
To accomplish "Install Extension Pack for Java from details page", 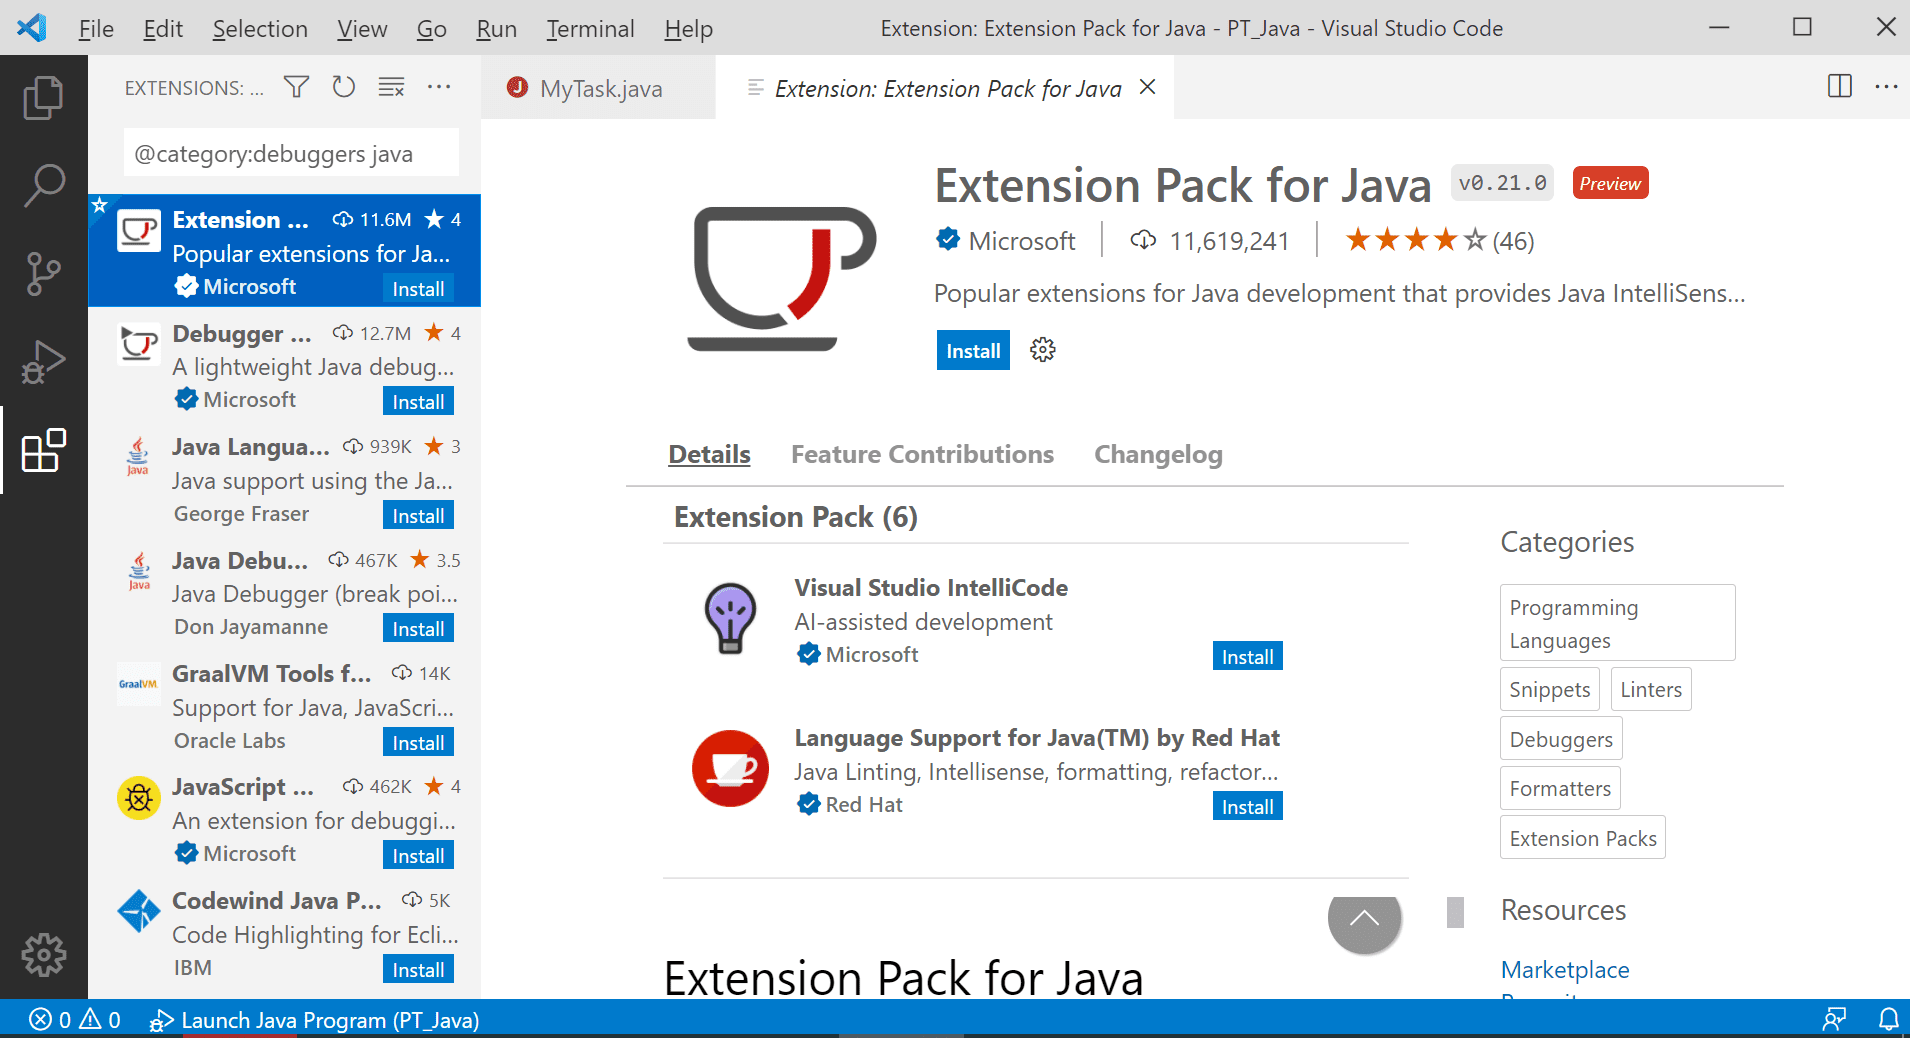I will click(x=973, y=350).
